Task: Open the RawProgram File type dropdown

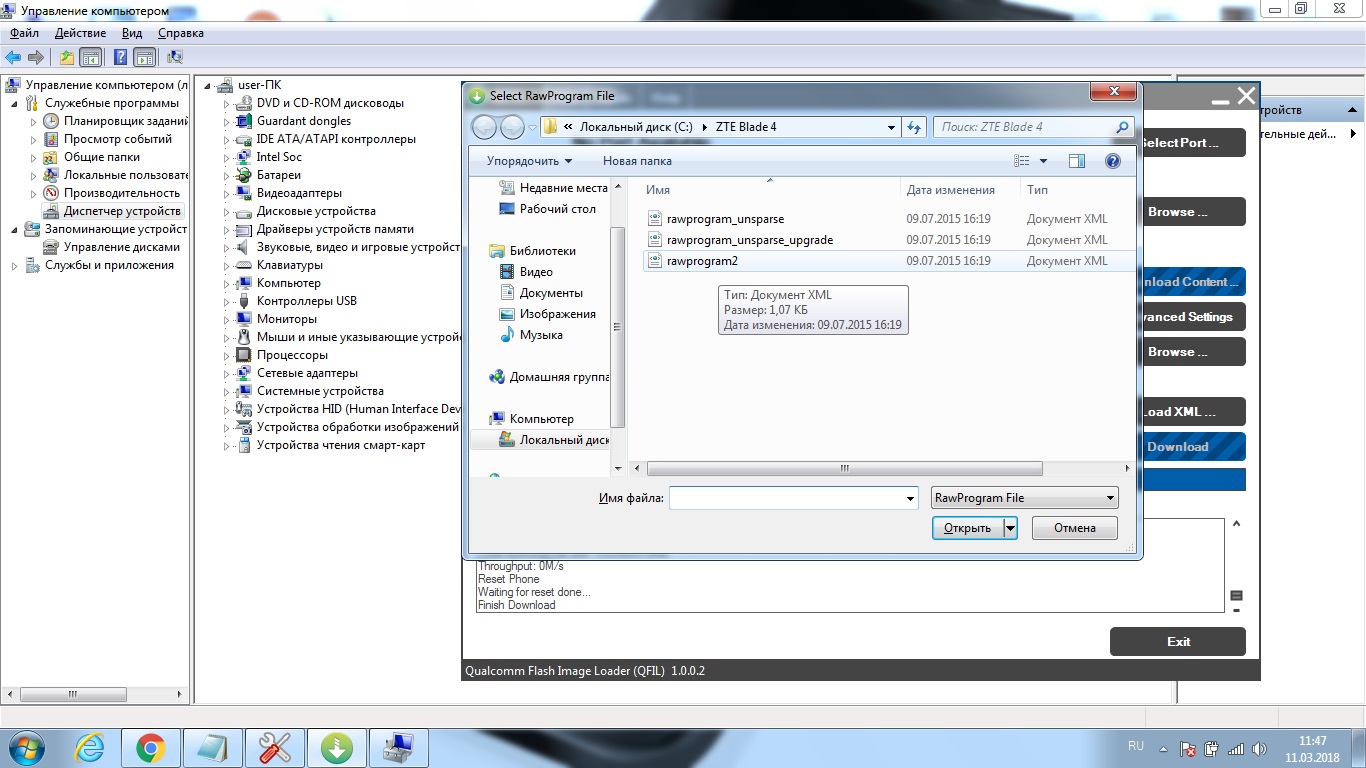Action: 1024,498
